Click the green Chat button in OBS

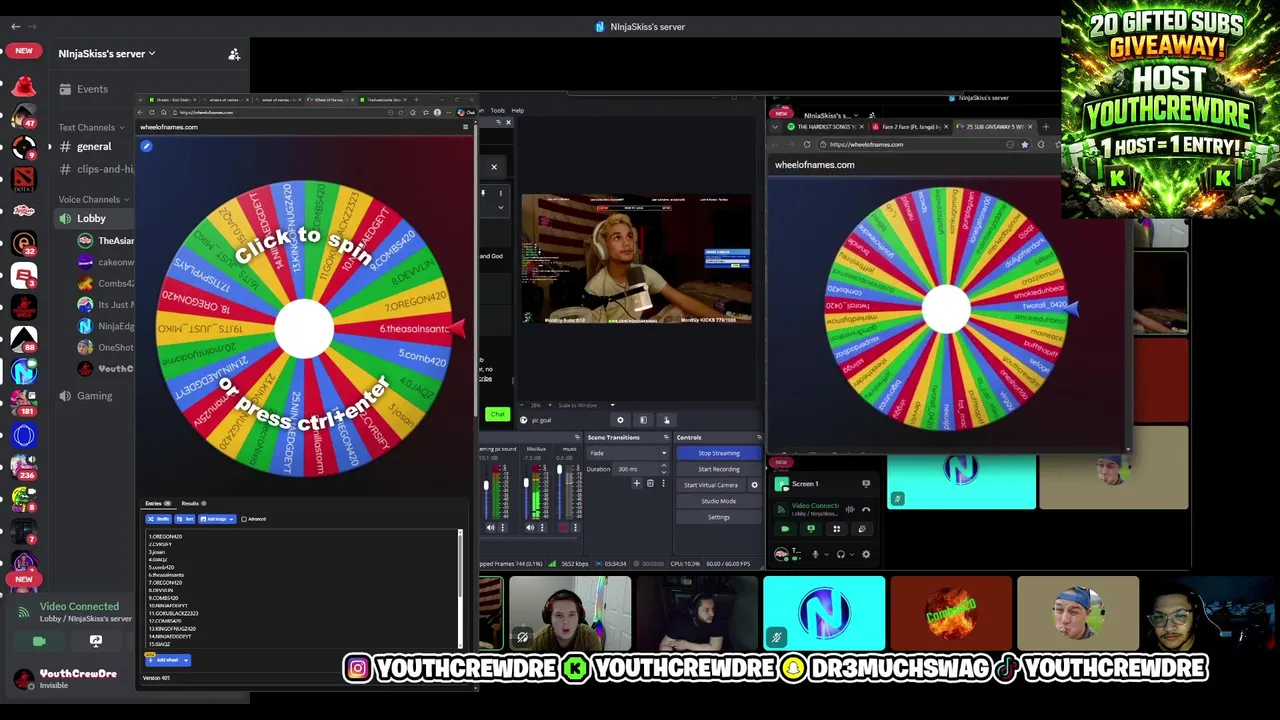tap(497, 414)
